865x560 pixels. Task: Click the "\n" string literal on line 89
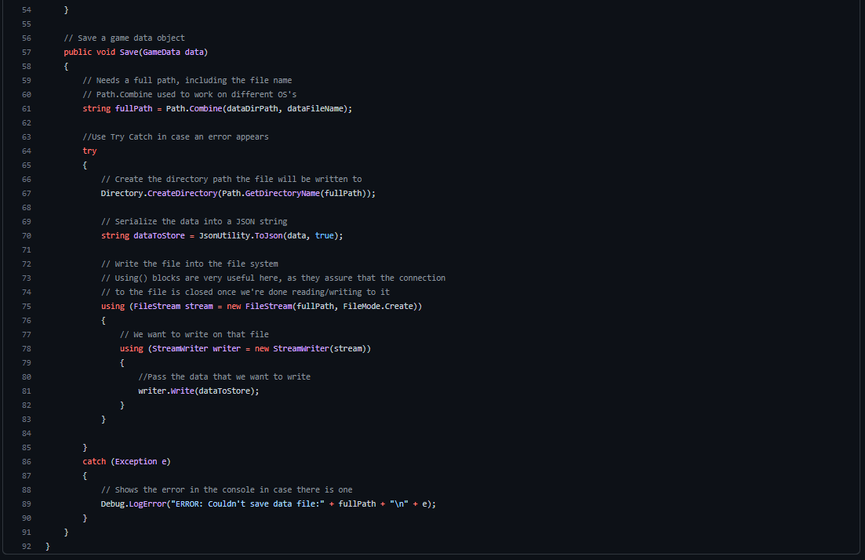[x=399, y=504]
